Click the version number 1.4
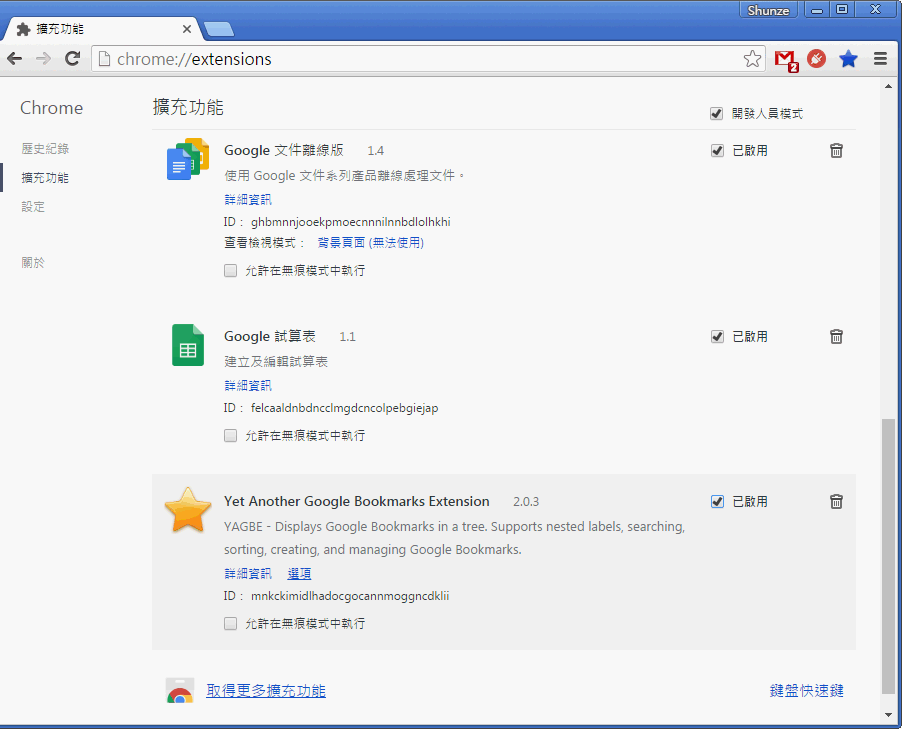 coord(376,151)
